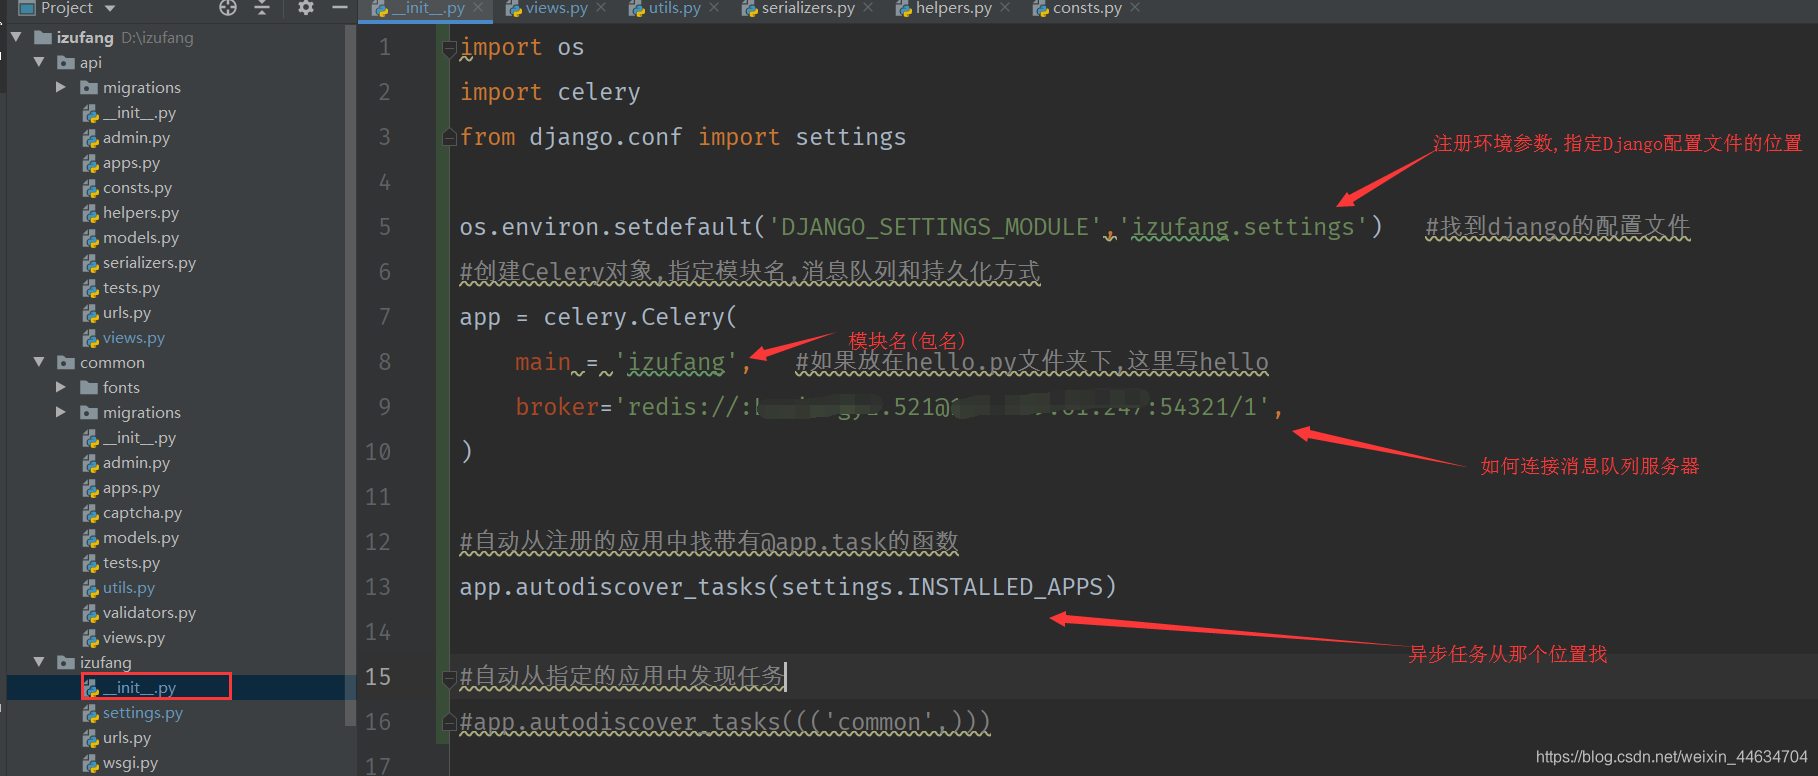
Task: Click the folder icon beside common
Action: (x=66, y=362)
